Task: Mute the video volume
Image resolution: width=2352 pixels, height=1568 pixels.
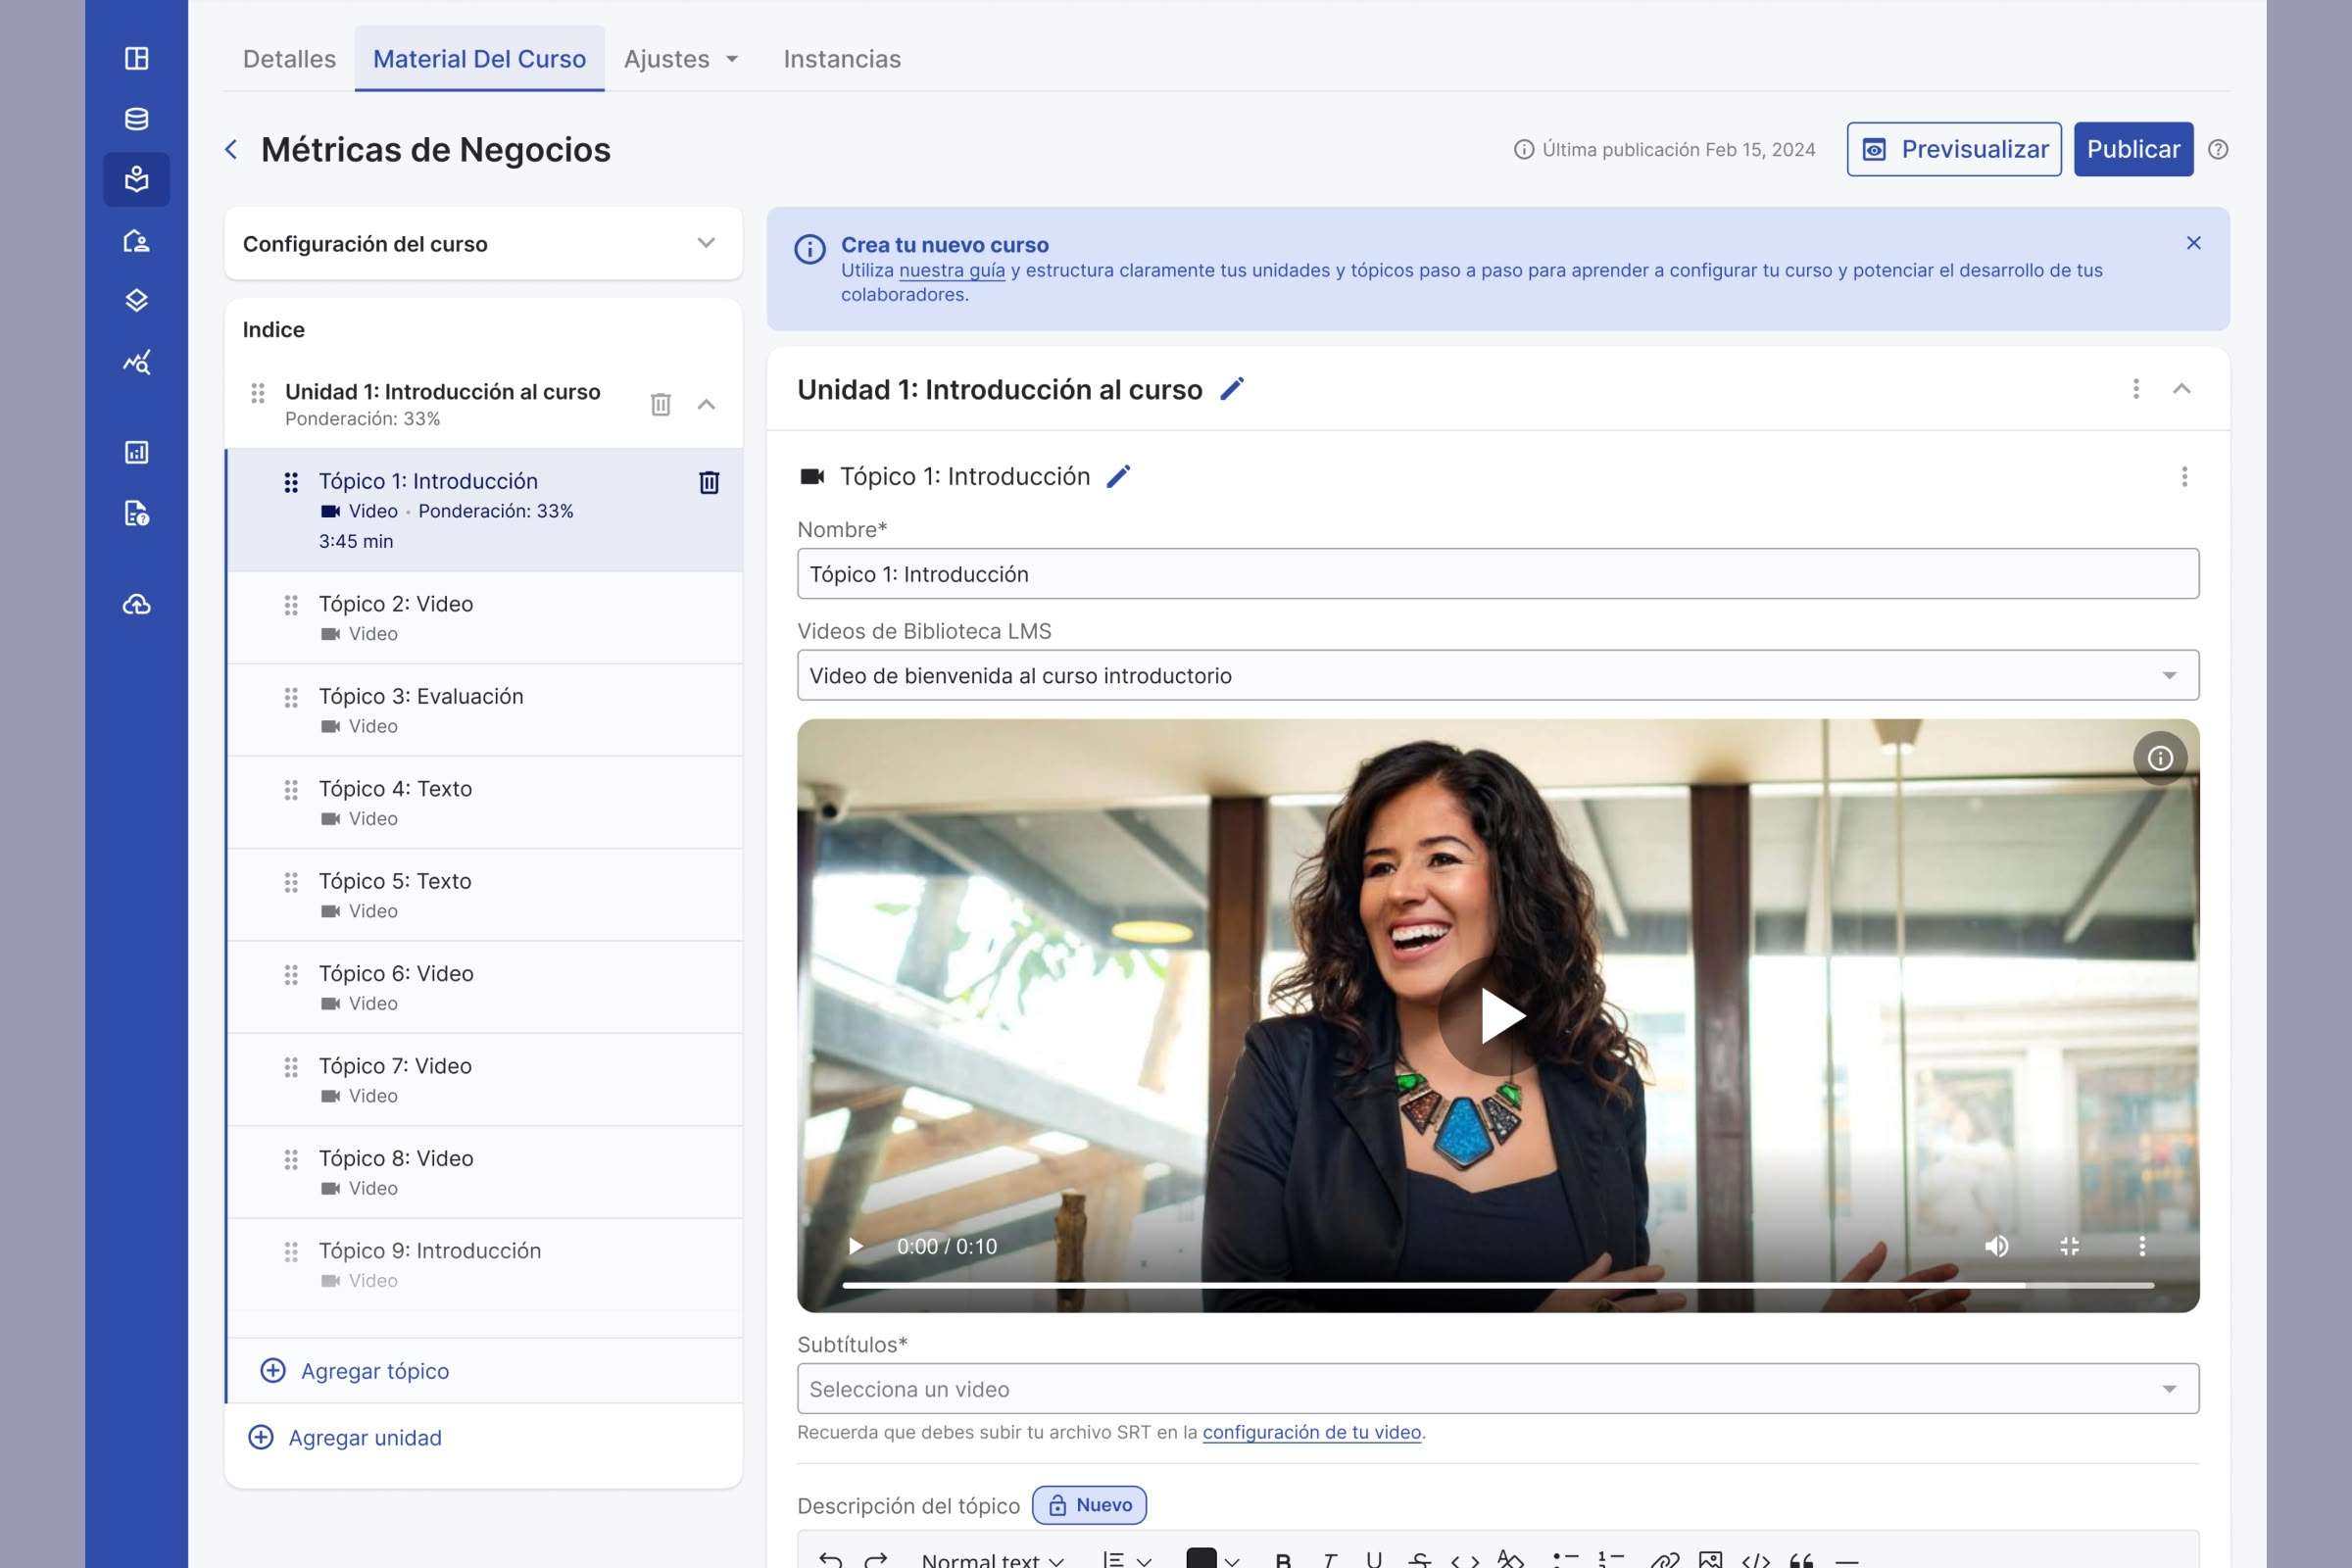Action: click(1996, 1246)
